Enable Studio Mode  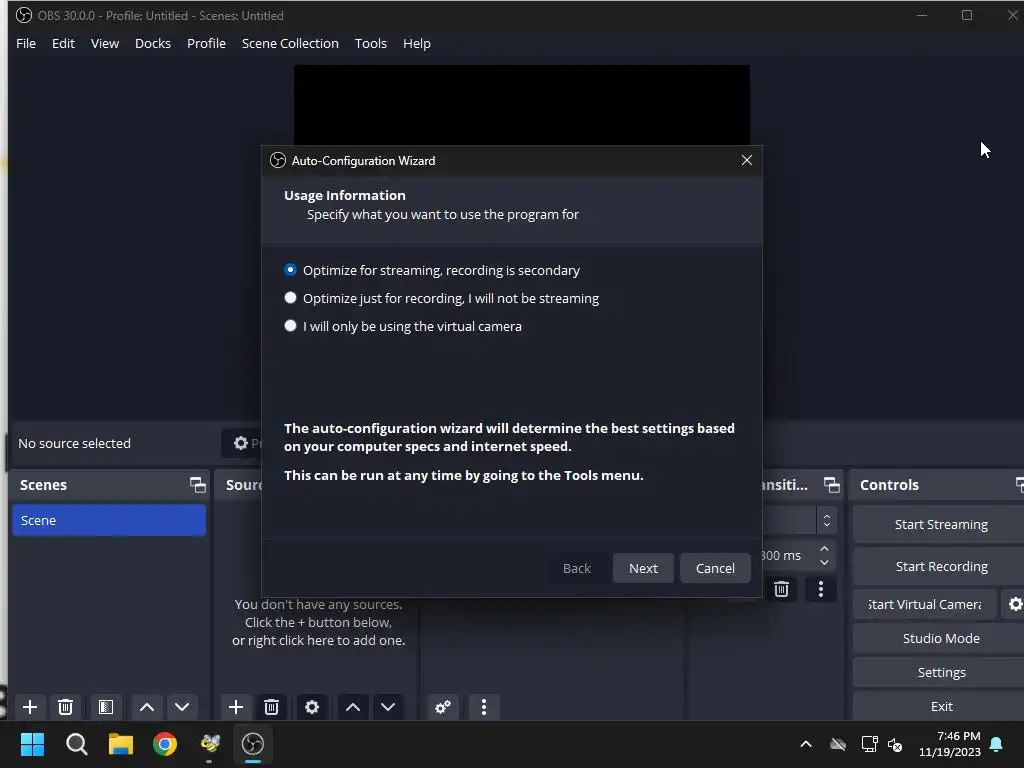[x=940, y=638]
